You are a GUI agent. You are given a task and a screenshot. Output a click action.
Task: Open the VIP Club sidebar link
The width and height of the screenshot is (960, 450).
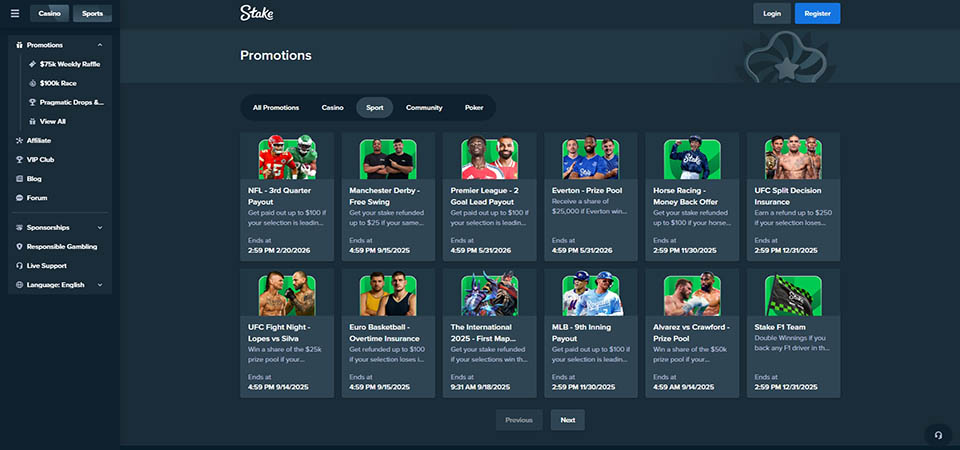click(x=40, y=160)
